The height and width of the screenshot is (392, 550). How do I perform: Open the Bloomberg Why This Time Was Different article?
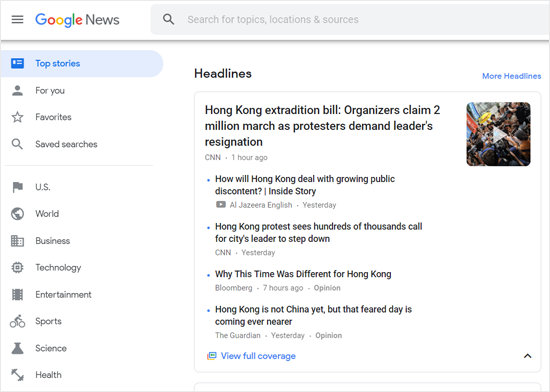303,274
